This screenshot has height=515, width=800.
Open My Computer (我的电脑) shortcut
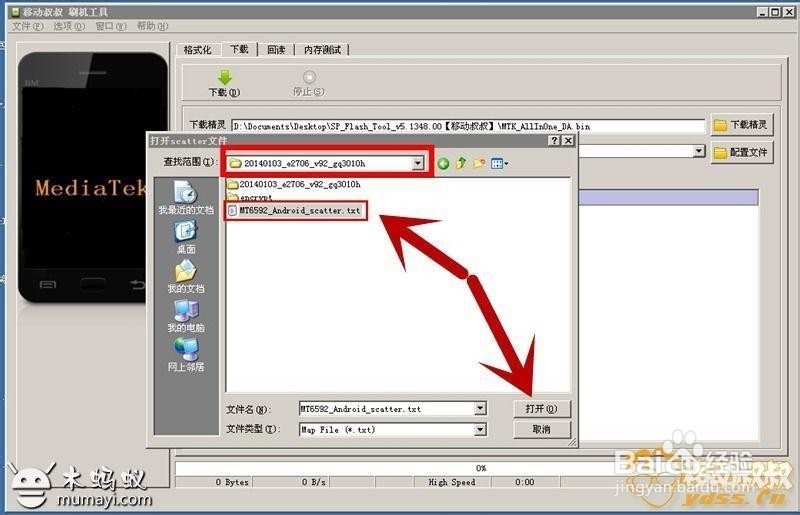point(186,316)
